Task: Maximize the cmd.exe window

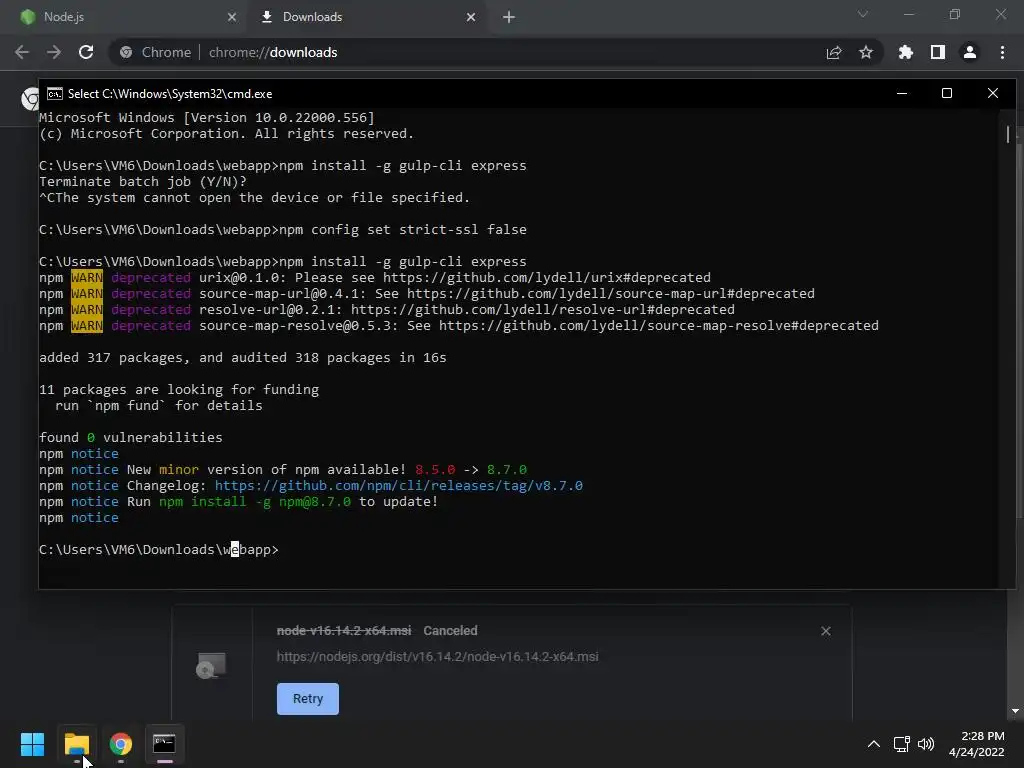Action: (947, 93)
